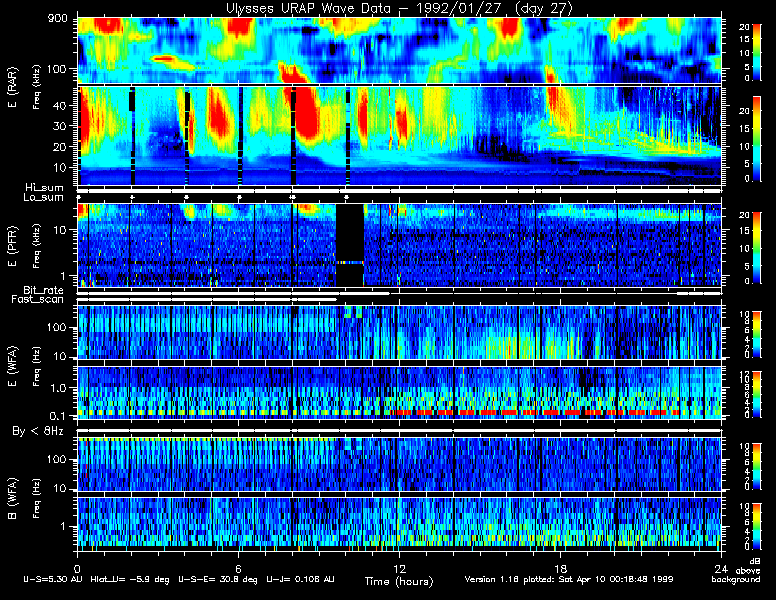Click the E (PFR) panel color scale bar
The image size is (776, 600).
[757, 248]
